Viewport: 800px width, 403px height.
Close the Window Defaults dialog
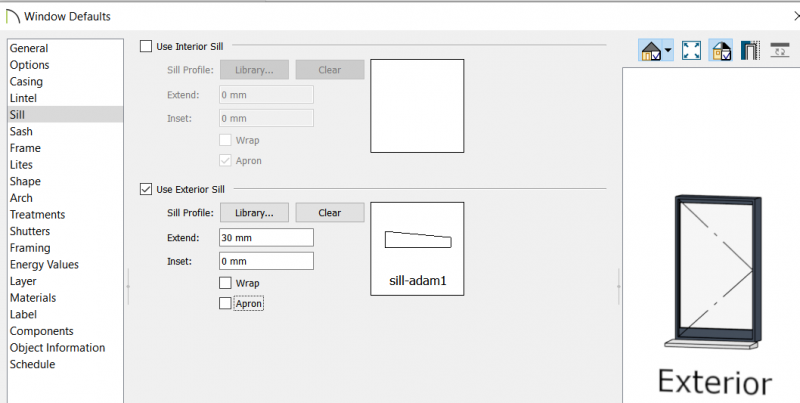coord(796,16)
